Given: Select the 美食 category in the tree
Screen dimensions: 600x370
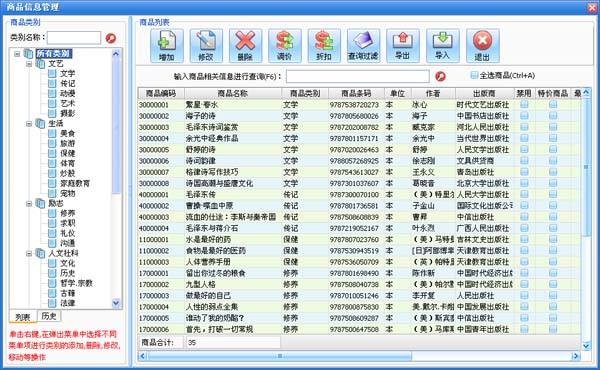Looking at the screenshot, I should [67, 134].
